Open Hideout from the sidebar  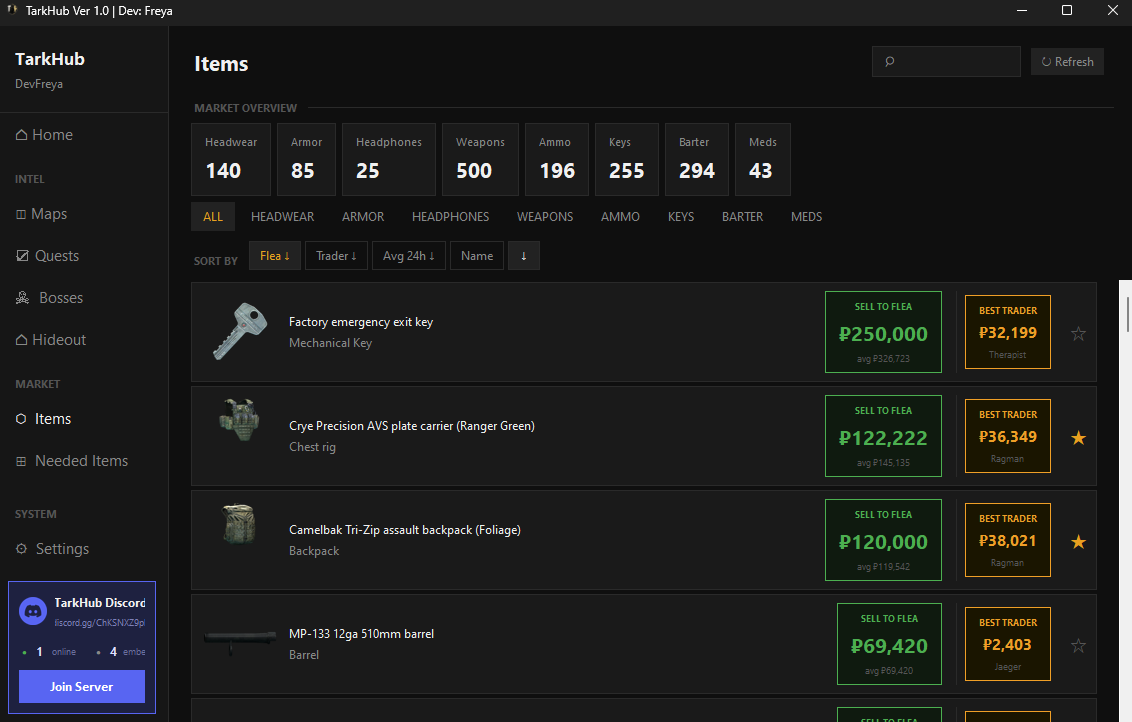(51, 340)
